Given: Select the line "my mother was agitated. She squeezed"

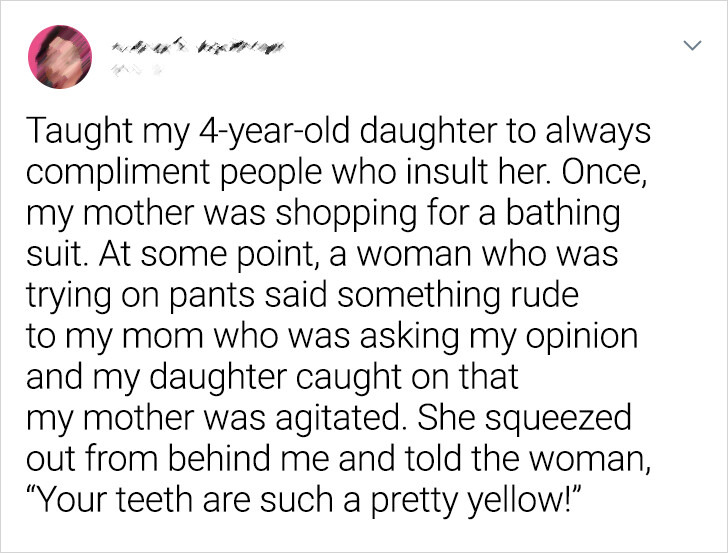Looking at the screenshot, I should pyautogui.click(x=329, y=417).
